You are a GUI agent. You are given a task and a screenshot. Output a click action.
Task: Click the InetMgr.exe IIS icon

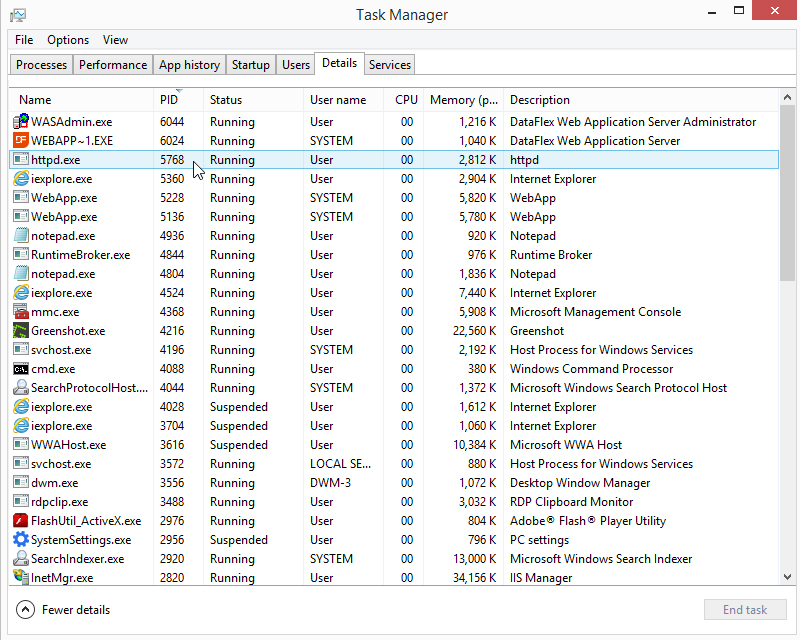pos(20,577)
